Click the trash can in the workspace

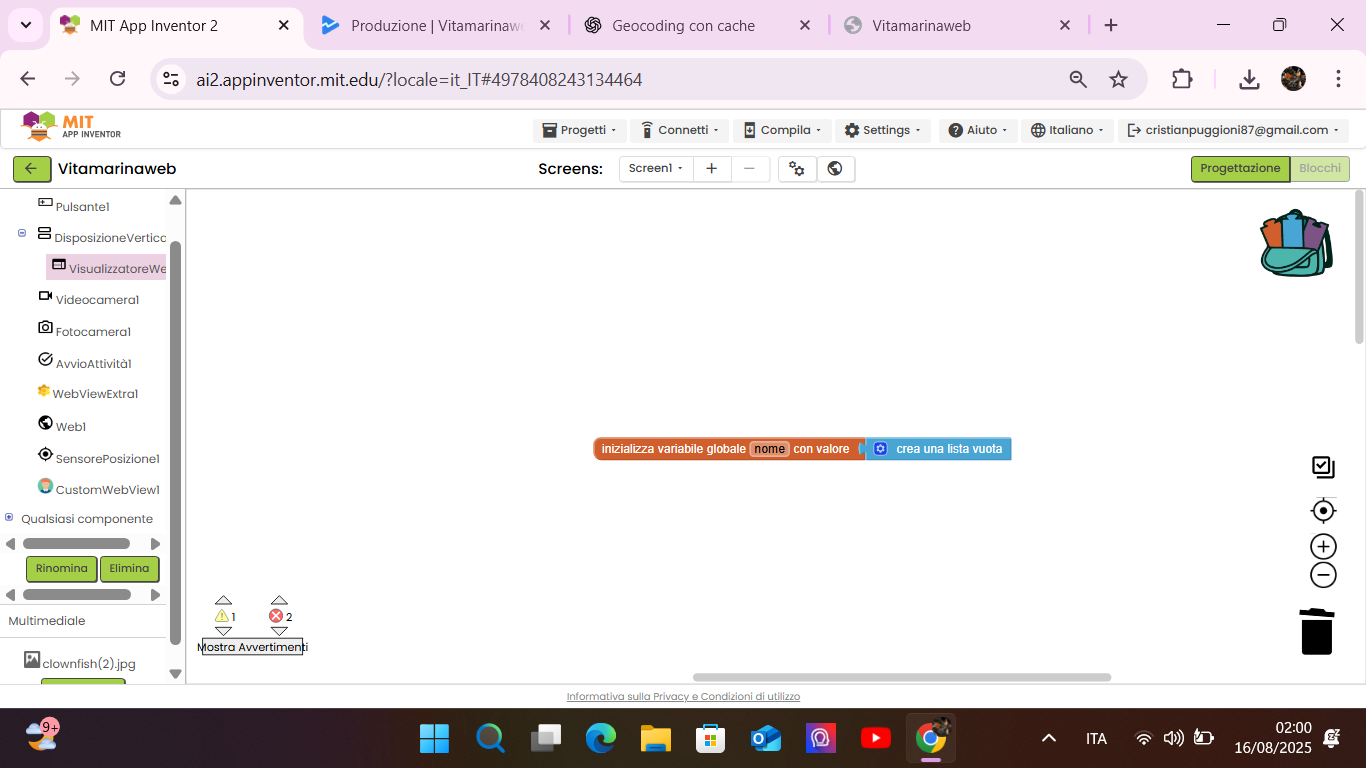(x=1317, y=631)
